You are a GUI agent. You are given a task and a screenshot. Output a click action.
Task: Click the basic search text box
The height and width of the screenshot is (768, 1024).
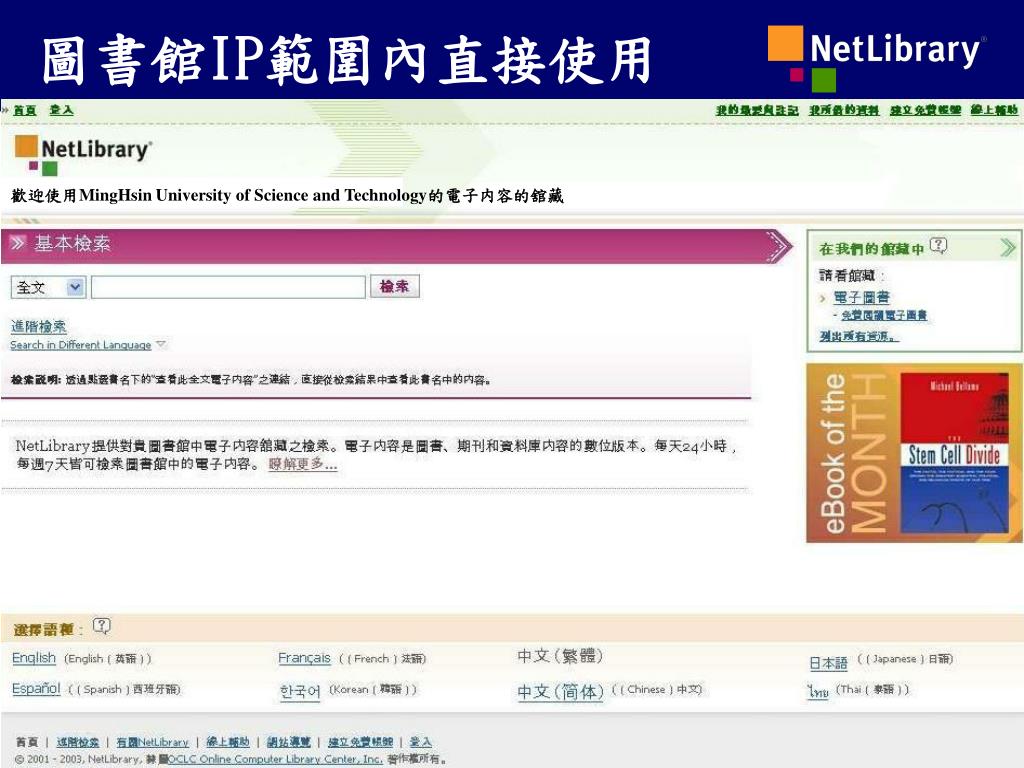228,287
